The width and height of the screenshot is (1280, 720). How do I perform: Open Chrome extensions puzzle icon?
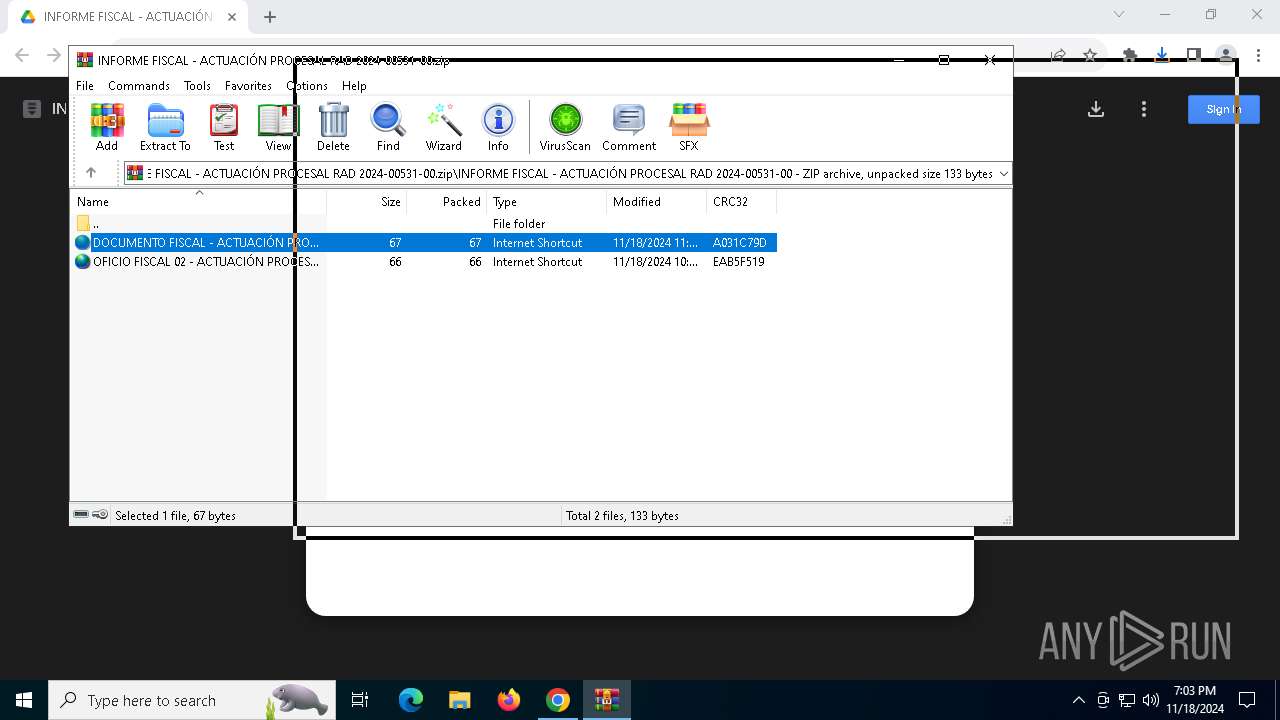point(1130,56)
